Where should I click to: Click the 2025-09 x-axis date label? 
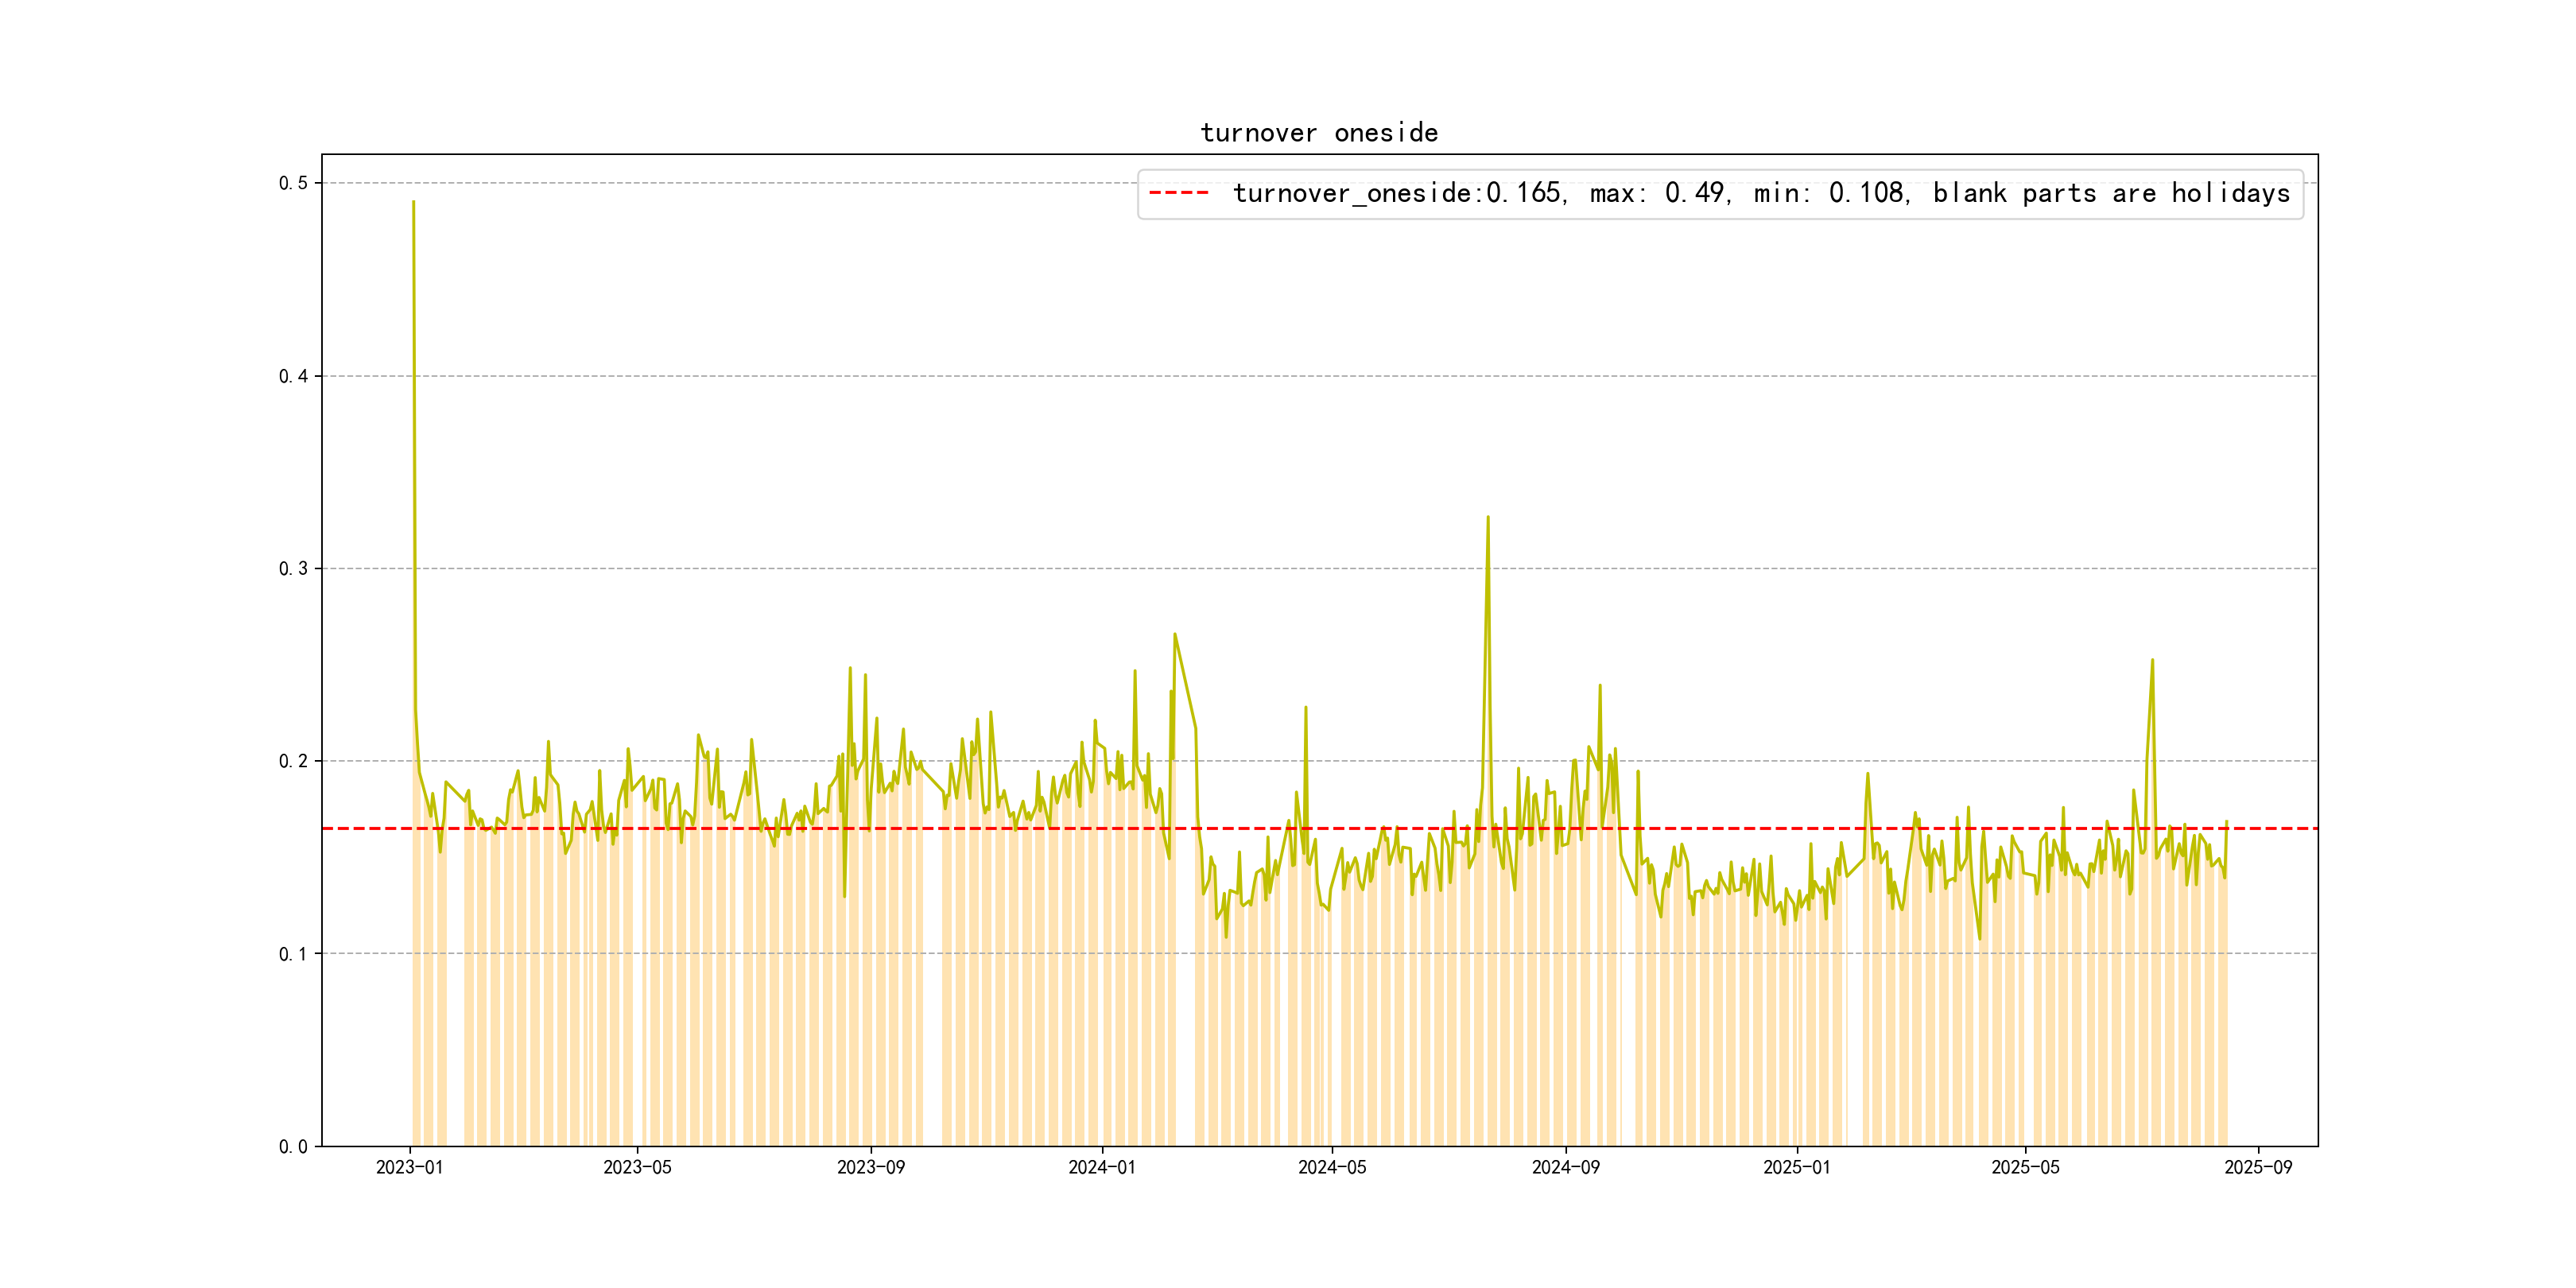pos(2258,1168)
